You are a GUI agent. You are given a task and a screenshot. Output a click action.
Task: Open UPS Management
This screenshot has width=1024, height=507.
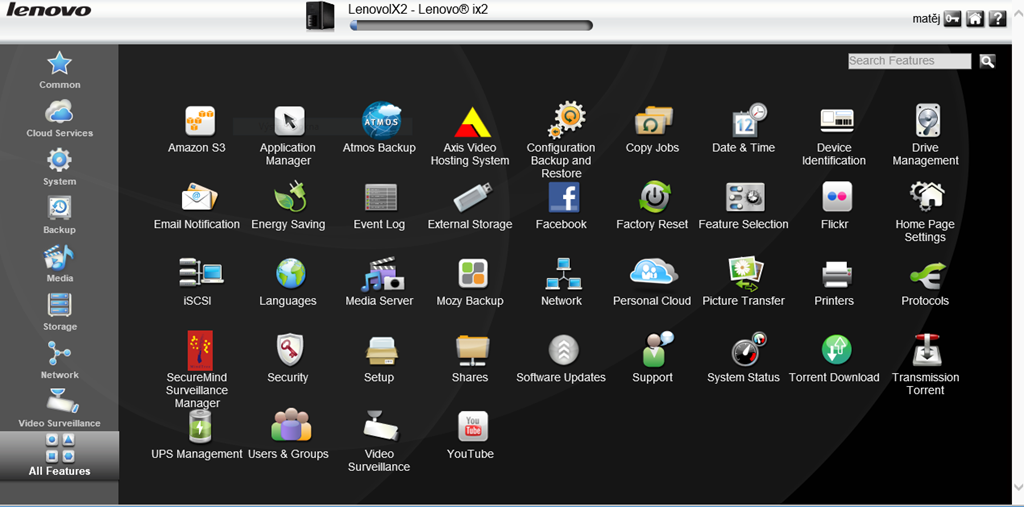point(197,427)
